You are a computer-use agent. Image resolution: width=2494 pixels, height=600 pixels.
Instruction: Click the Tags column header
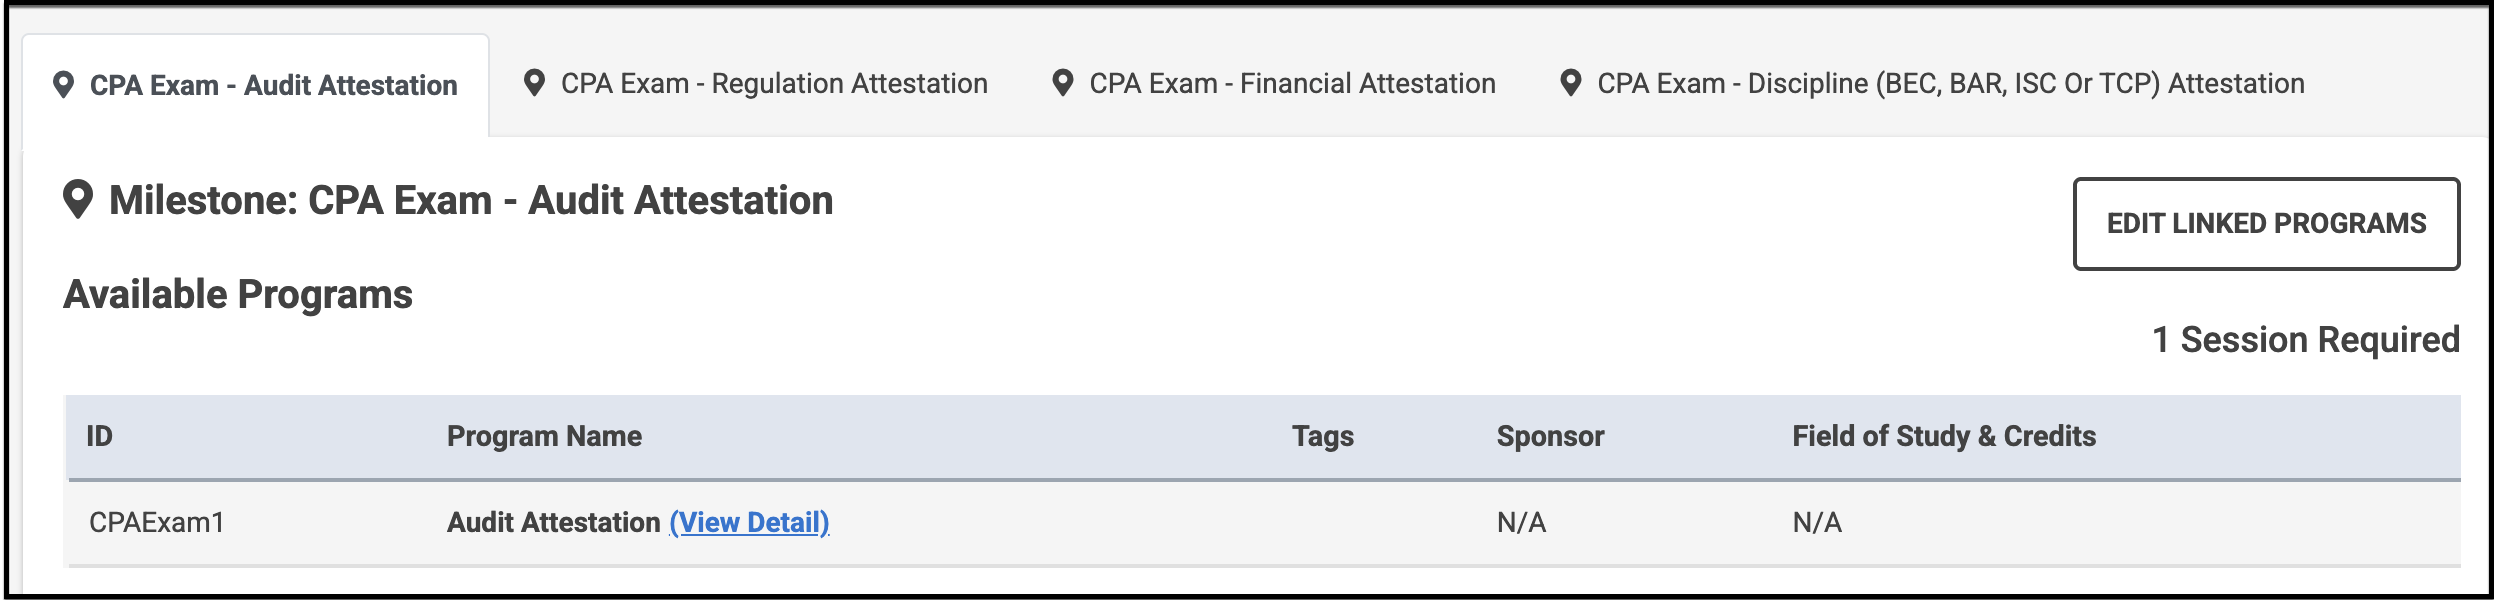tap(1321, 437)
